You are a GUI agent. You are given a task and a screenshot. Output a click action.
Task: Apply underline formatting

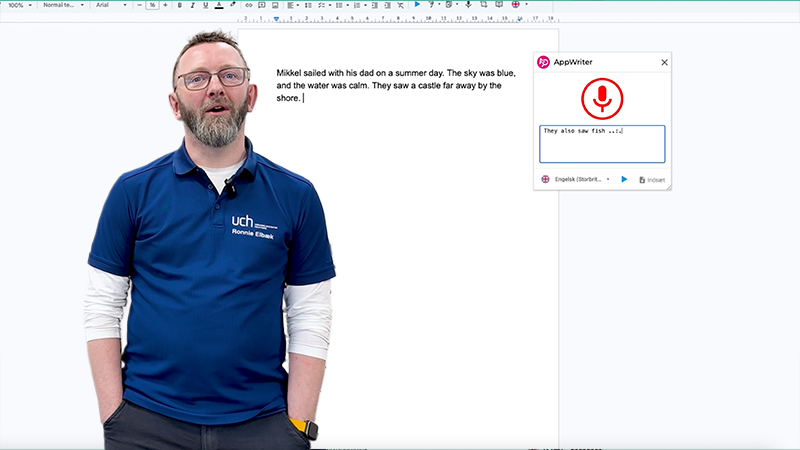point(205,5)
